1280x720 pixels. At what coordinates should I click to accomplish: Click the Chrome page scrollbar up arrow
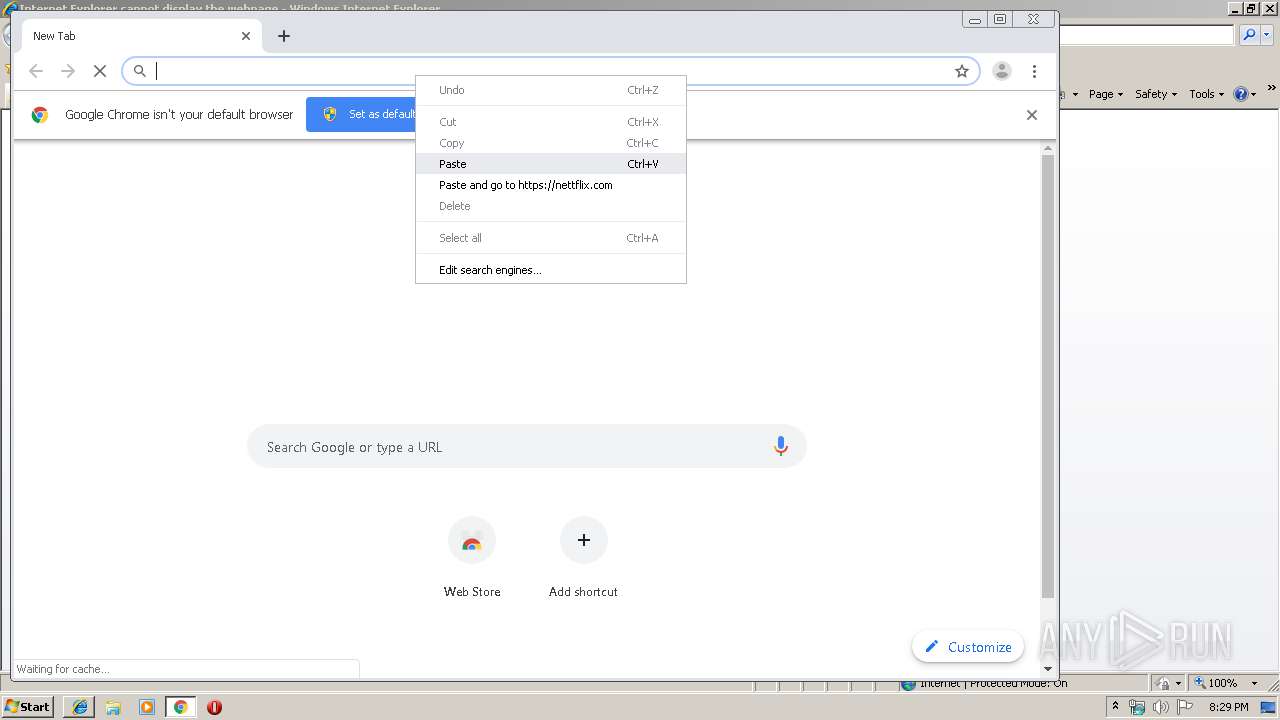pos(1048,149)
